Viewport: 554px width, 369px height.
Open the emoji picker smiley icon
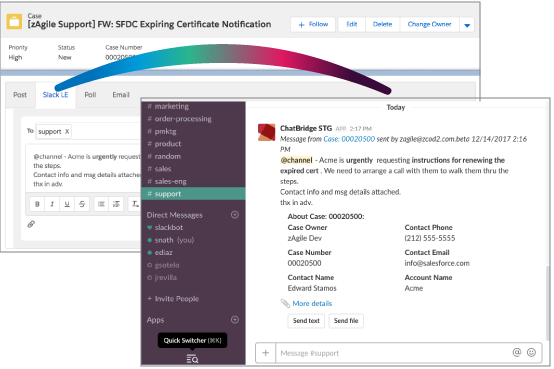tap(531, 352)
